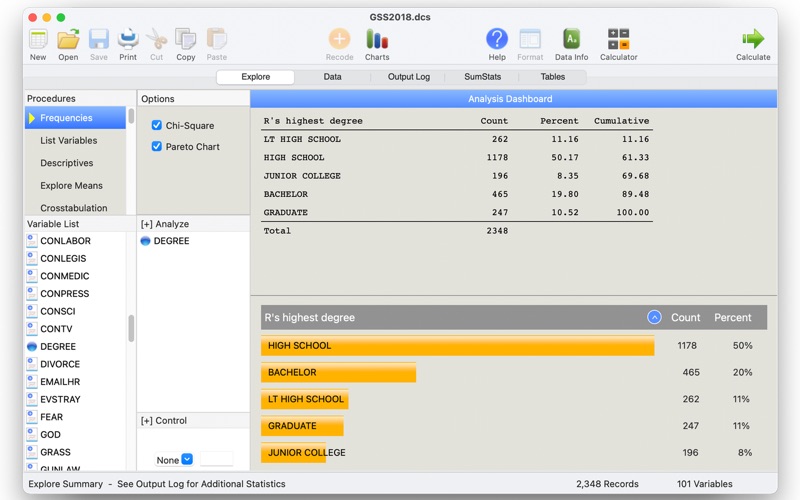
Task: Select the Frequencies procedure
Action: pyautogui.click(x=76, y=118)
